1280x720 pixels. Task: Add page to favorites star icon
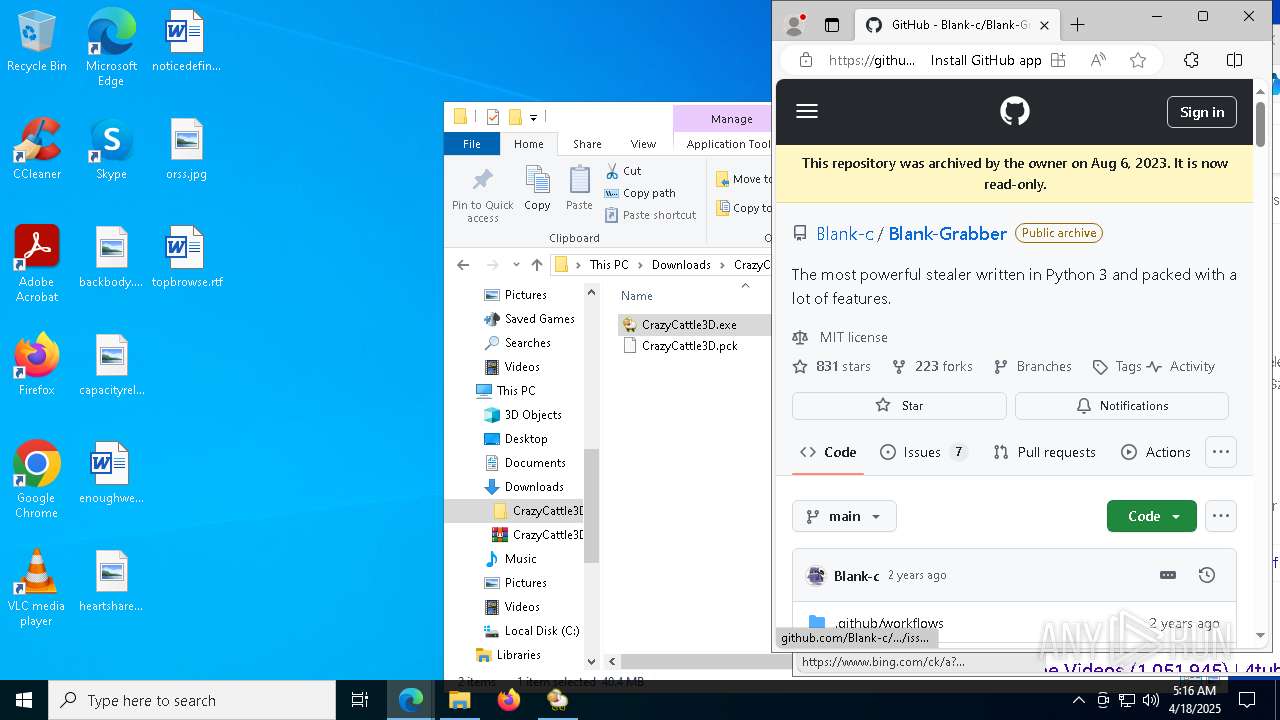click(1137, 60)
